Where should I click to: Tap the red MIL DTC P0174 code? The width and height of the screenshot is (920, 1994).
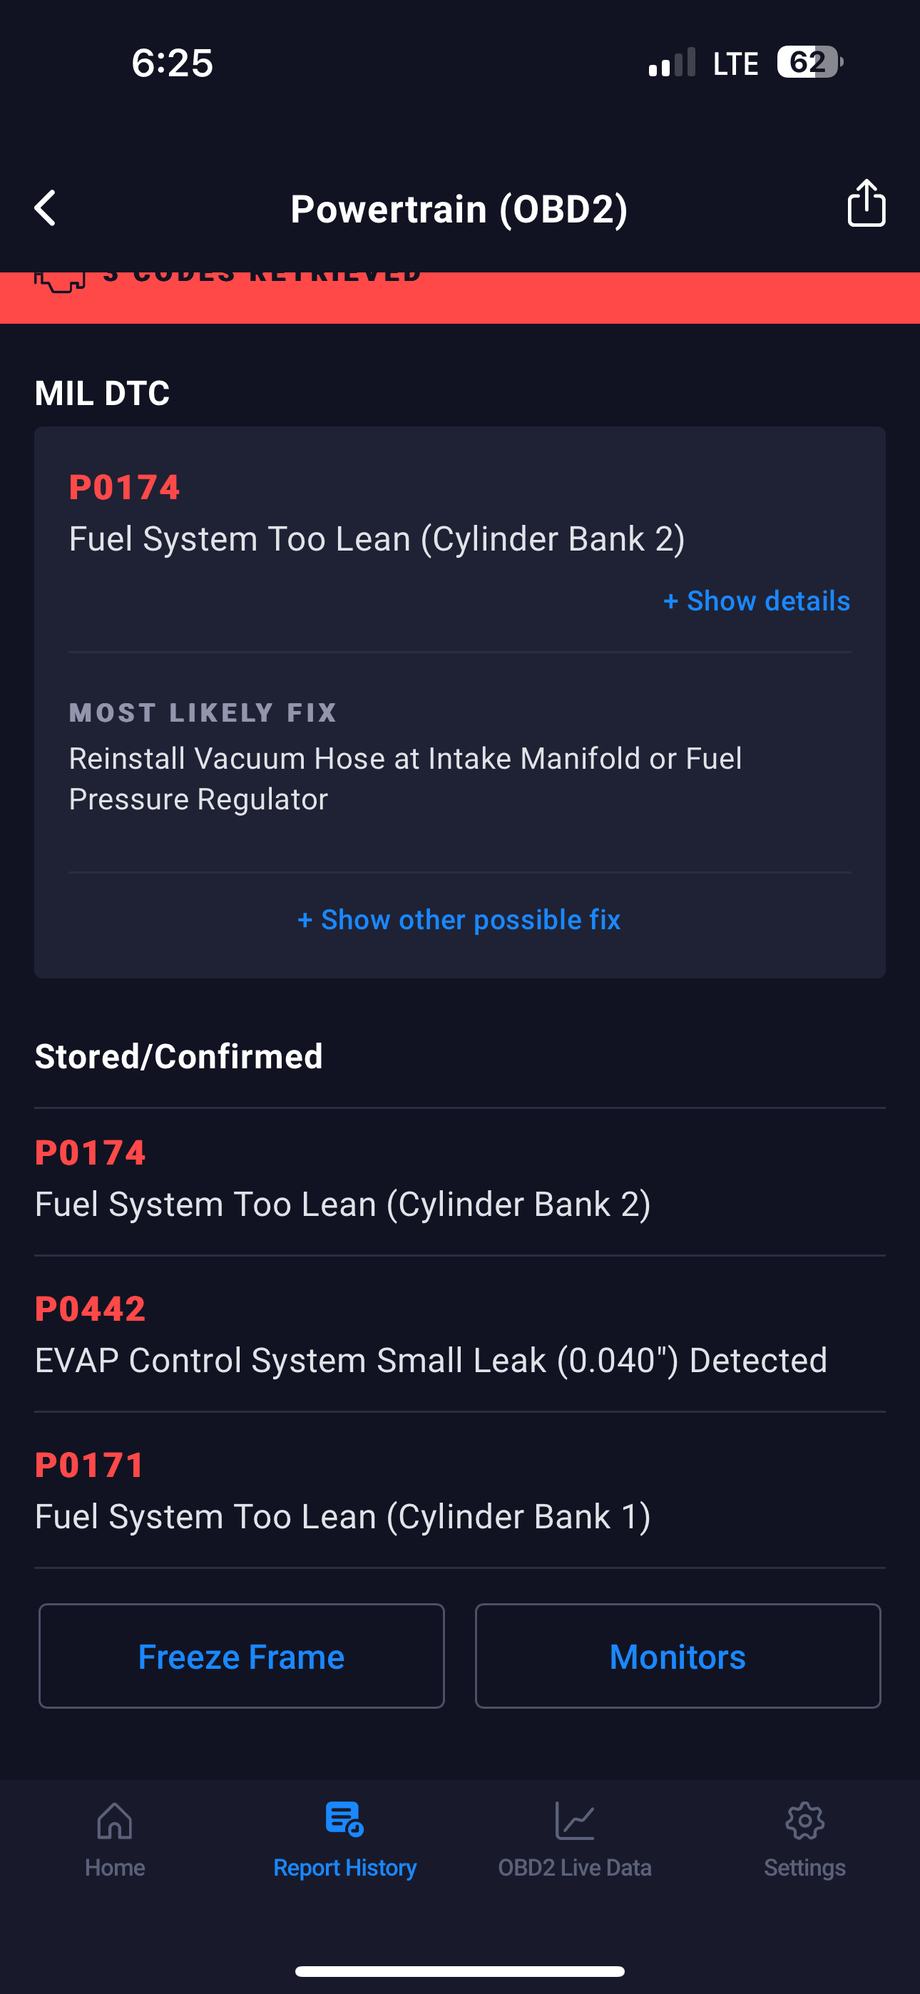click(x=125, y=488)
